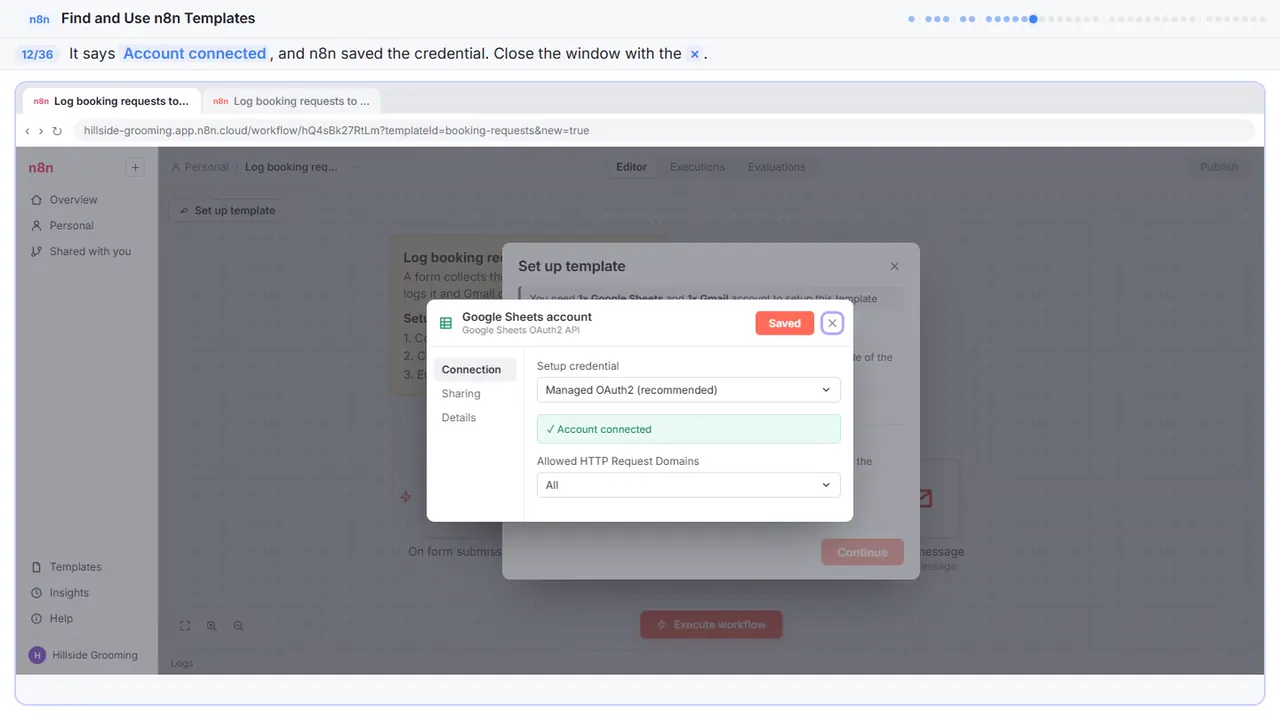The width and height of the screenshot is (1280, 720).
Task: Click the Saved button in credential dialog
Action: coord(784,323)
